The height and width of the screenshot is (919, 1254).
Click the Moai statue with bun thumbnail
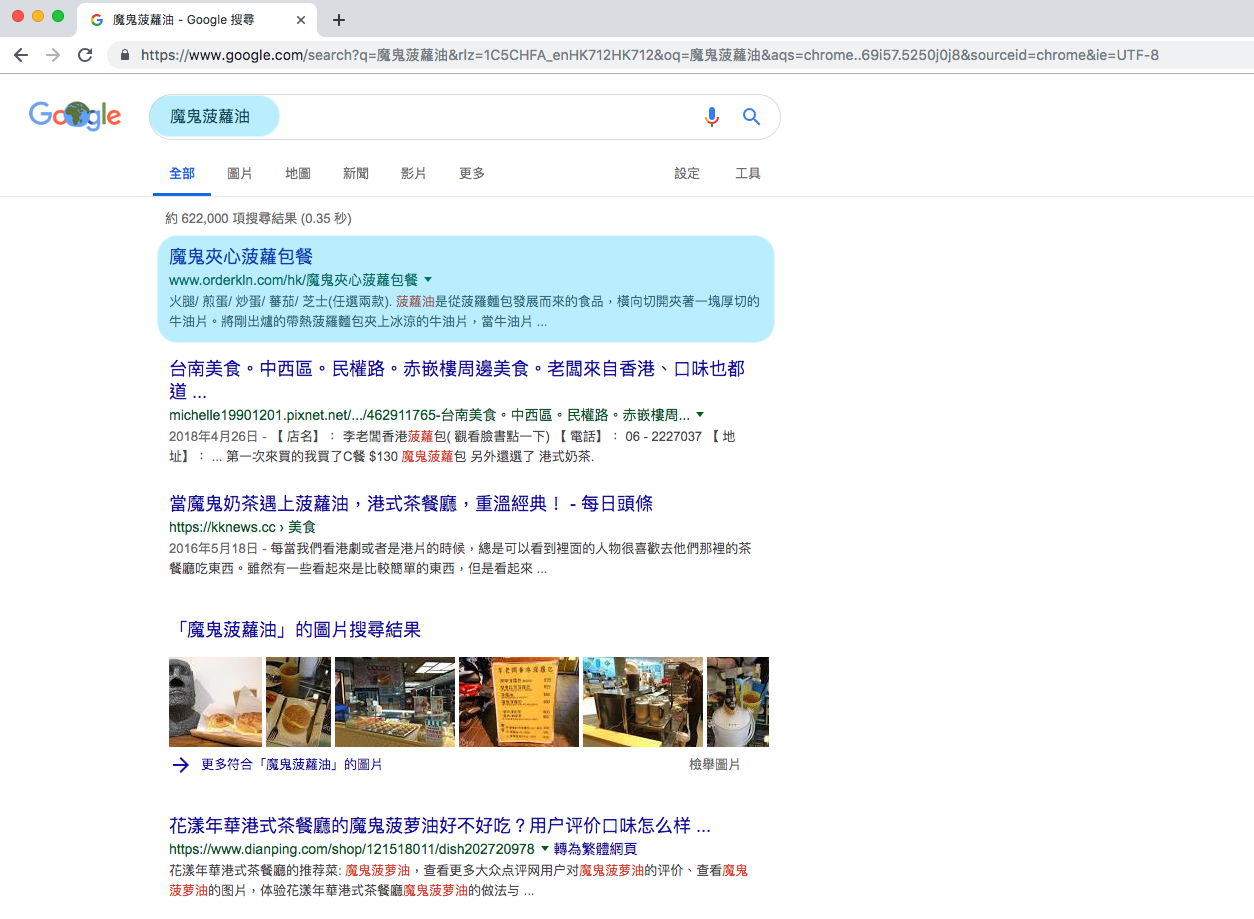point(216,702)
